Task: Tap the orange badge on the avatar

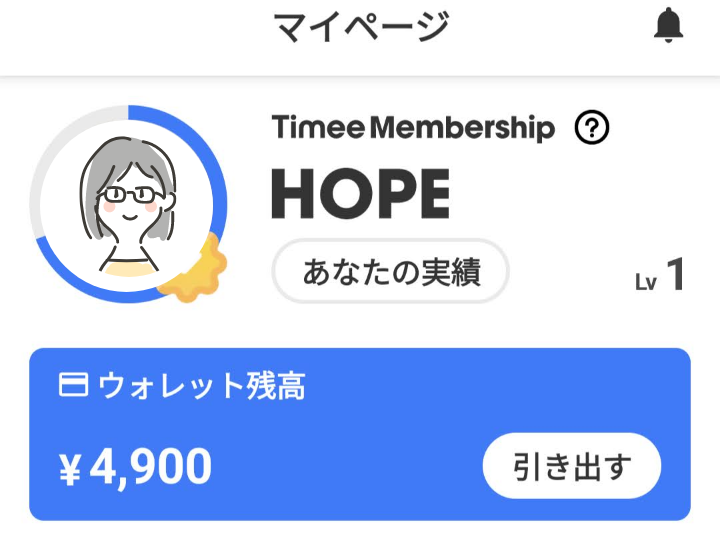Action: click(197, 269)
